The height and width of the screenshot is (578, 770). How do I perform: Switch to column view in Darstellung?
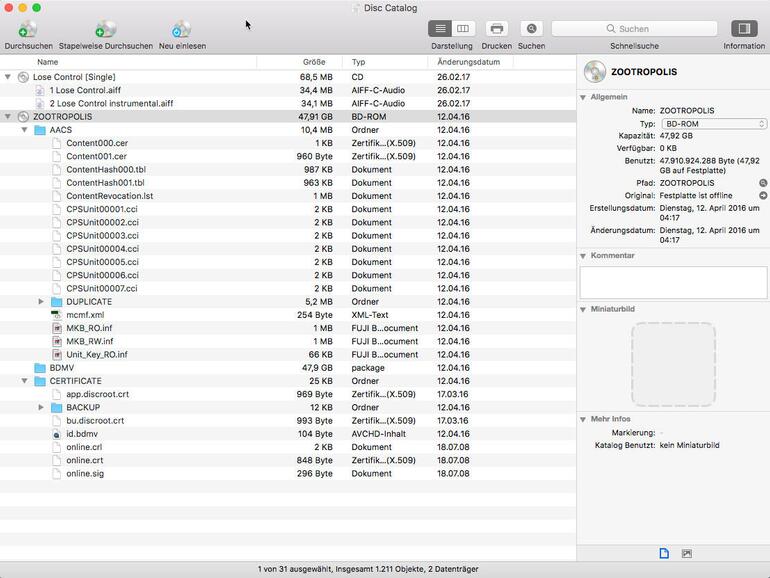pyautogui.click(x=463, y=29)
